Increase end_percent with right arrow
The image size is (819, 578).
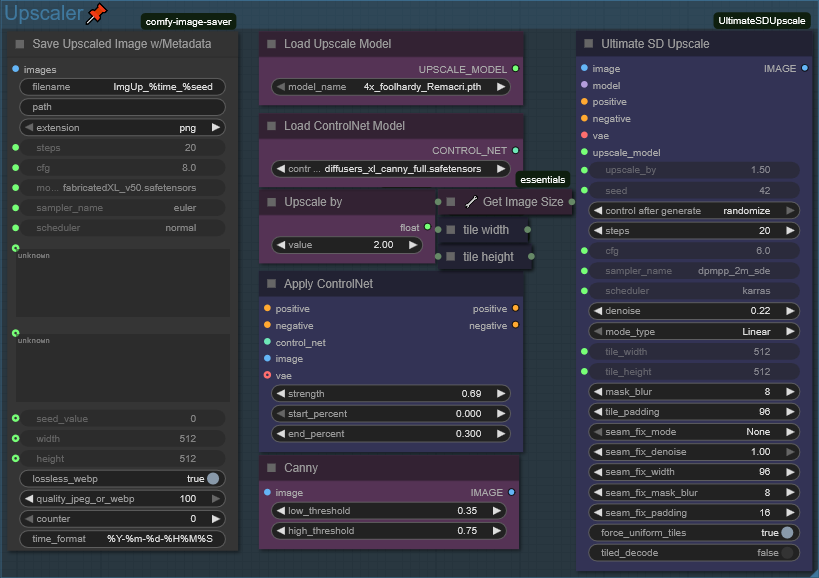pos(501,433)
